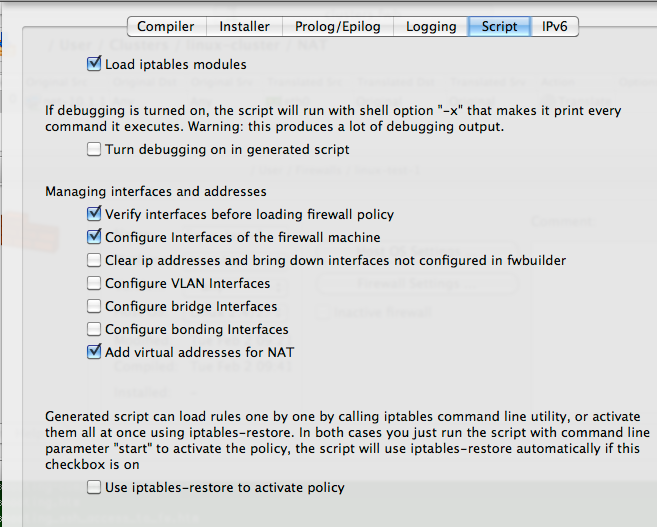Enable Clear ip addresses and bring down interfaces

click(95, 260)
